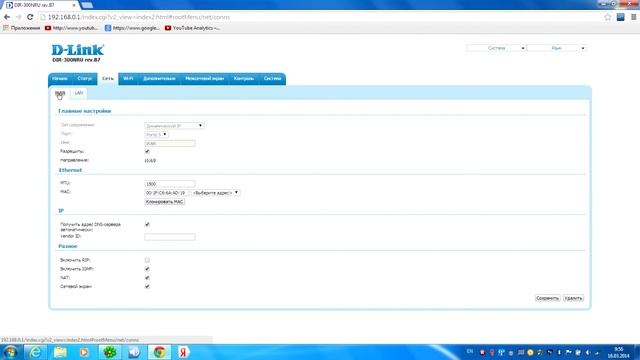Launch Yandex from the taskbar
The width and height of the screenshot is (640, 360).
[184, 352]
